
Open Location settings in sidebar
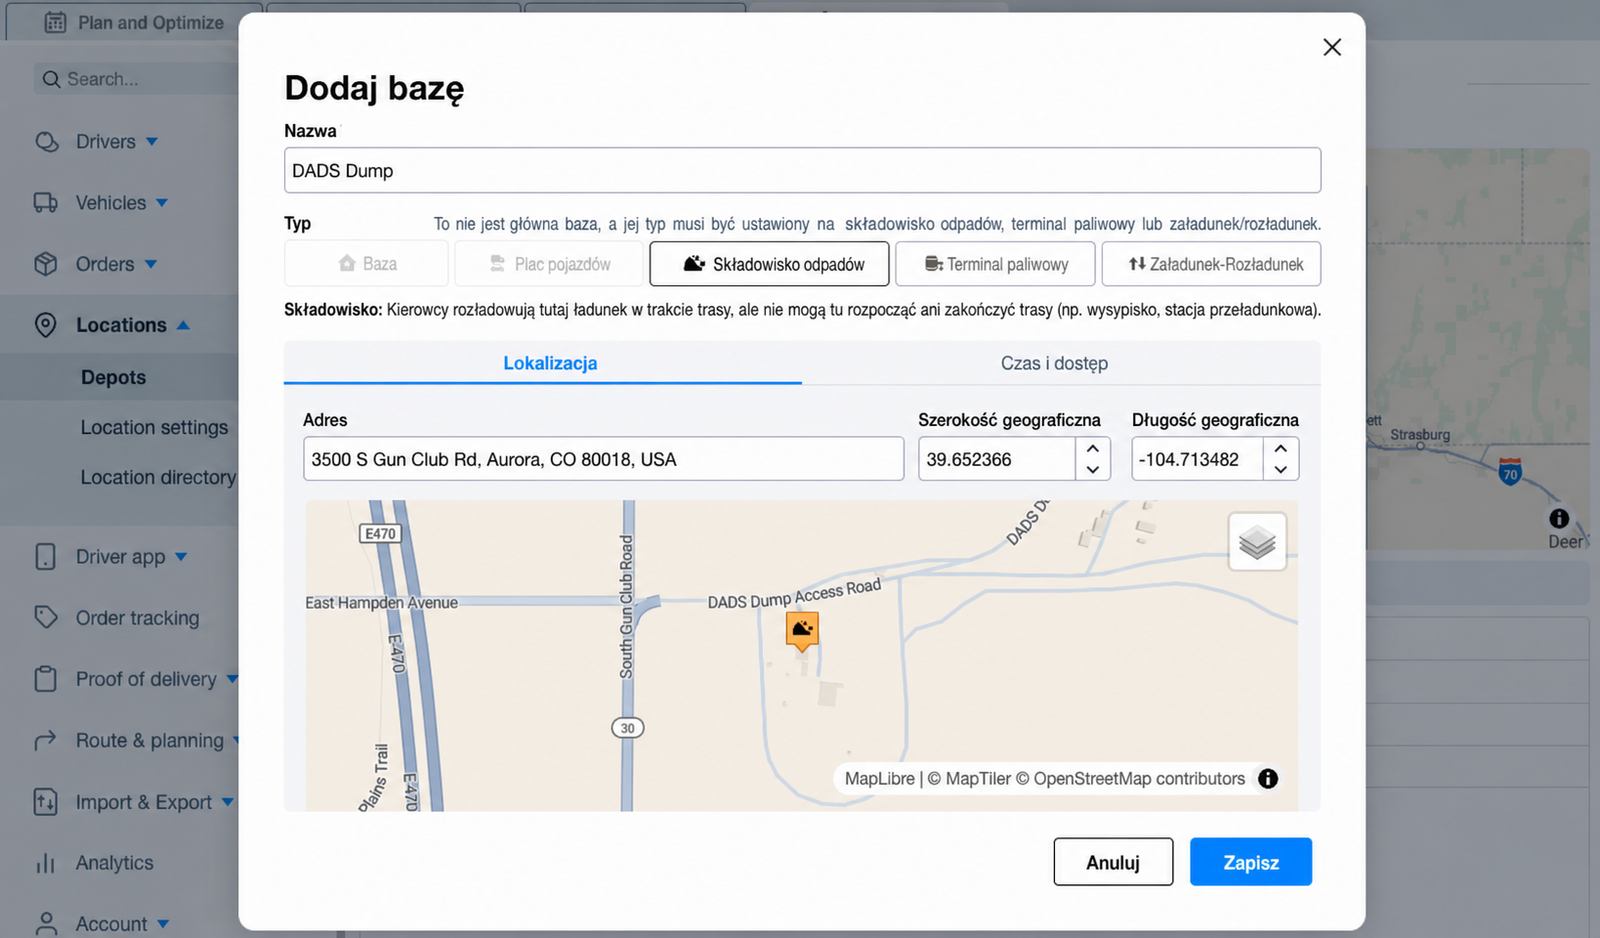pos(154,427)
